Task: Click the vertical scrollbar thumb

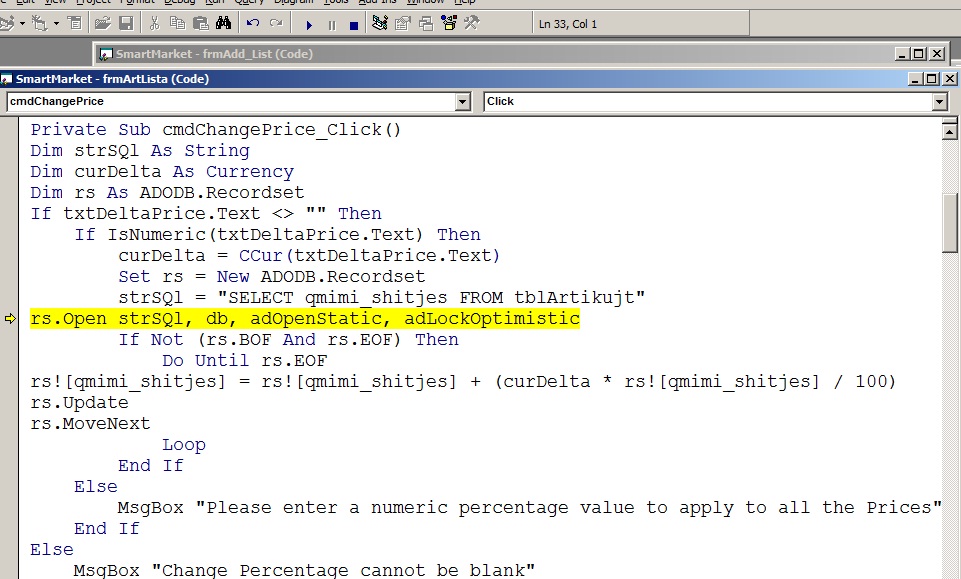Action: click(x=949, y=223)
